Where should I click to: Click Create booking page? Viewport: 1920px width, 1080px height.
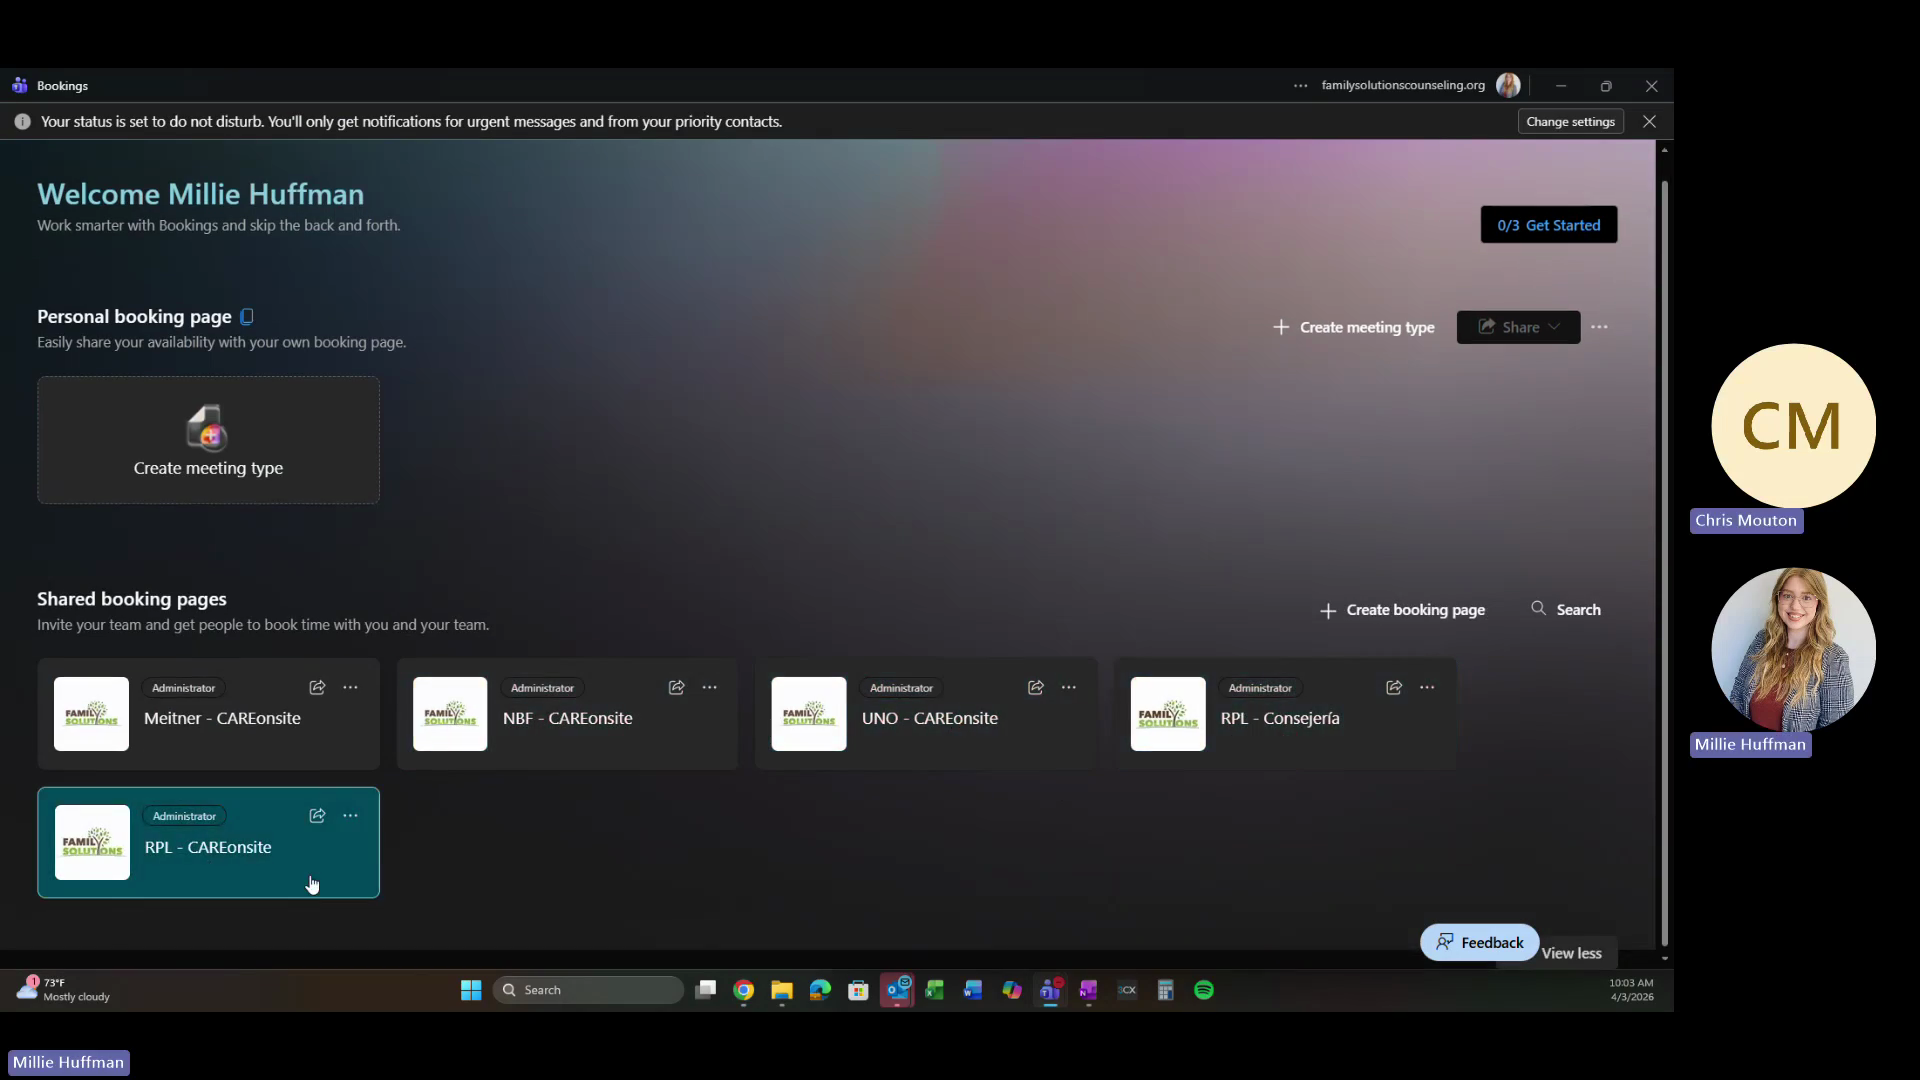point(1402,610)
